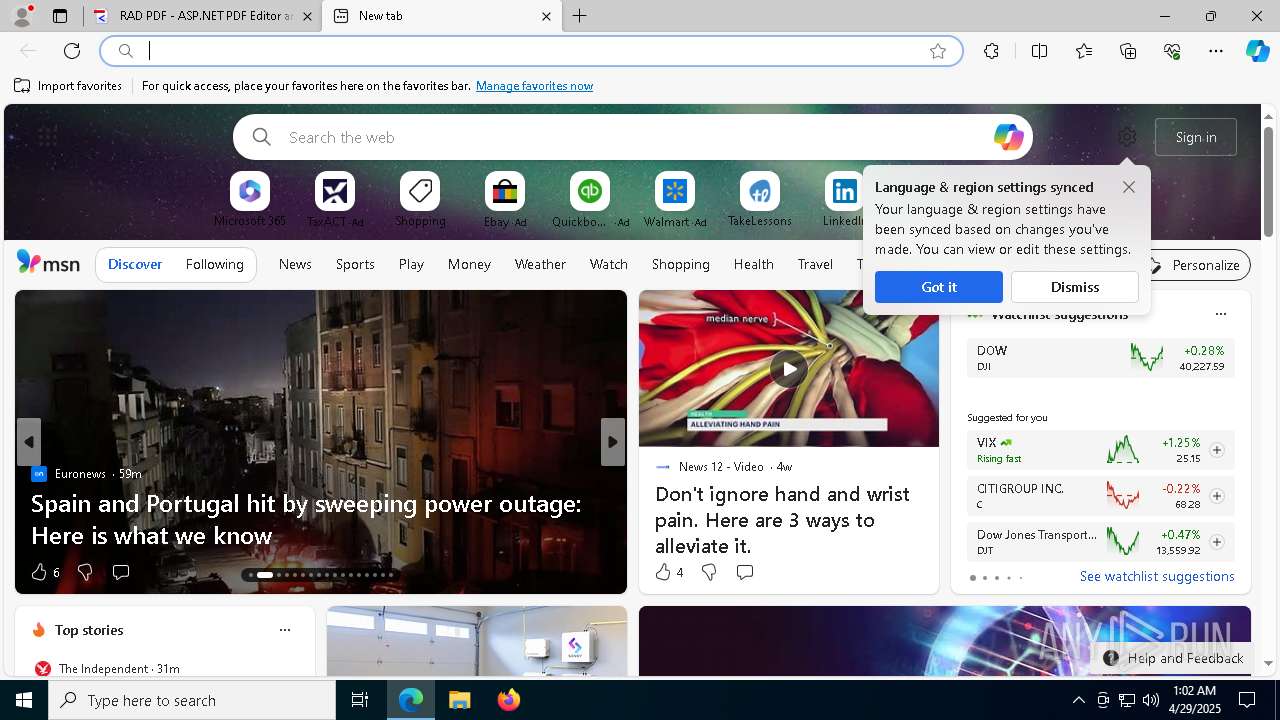The image size is (1280, 720).
Task: Add this page to favorites star
Action: [x=938, y=51]
